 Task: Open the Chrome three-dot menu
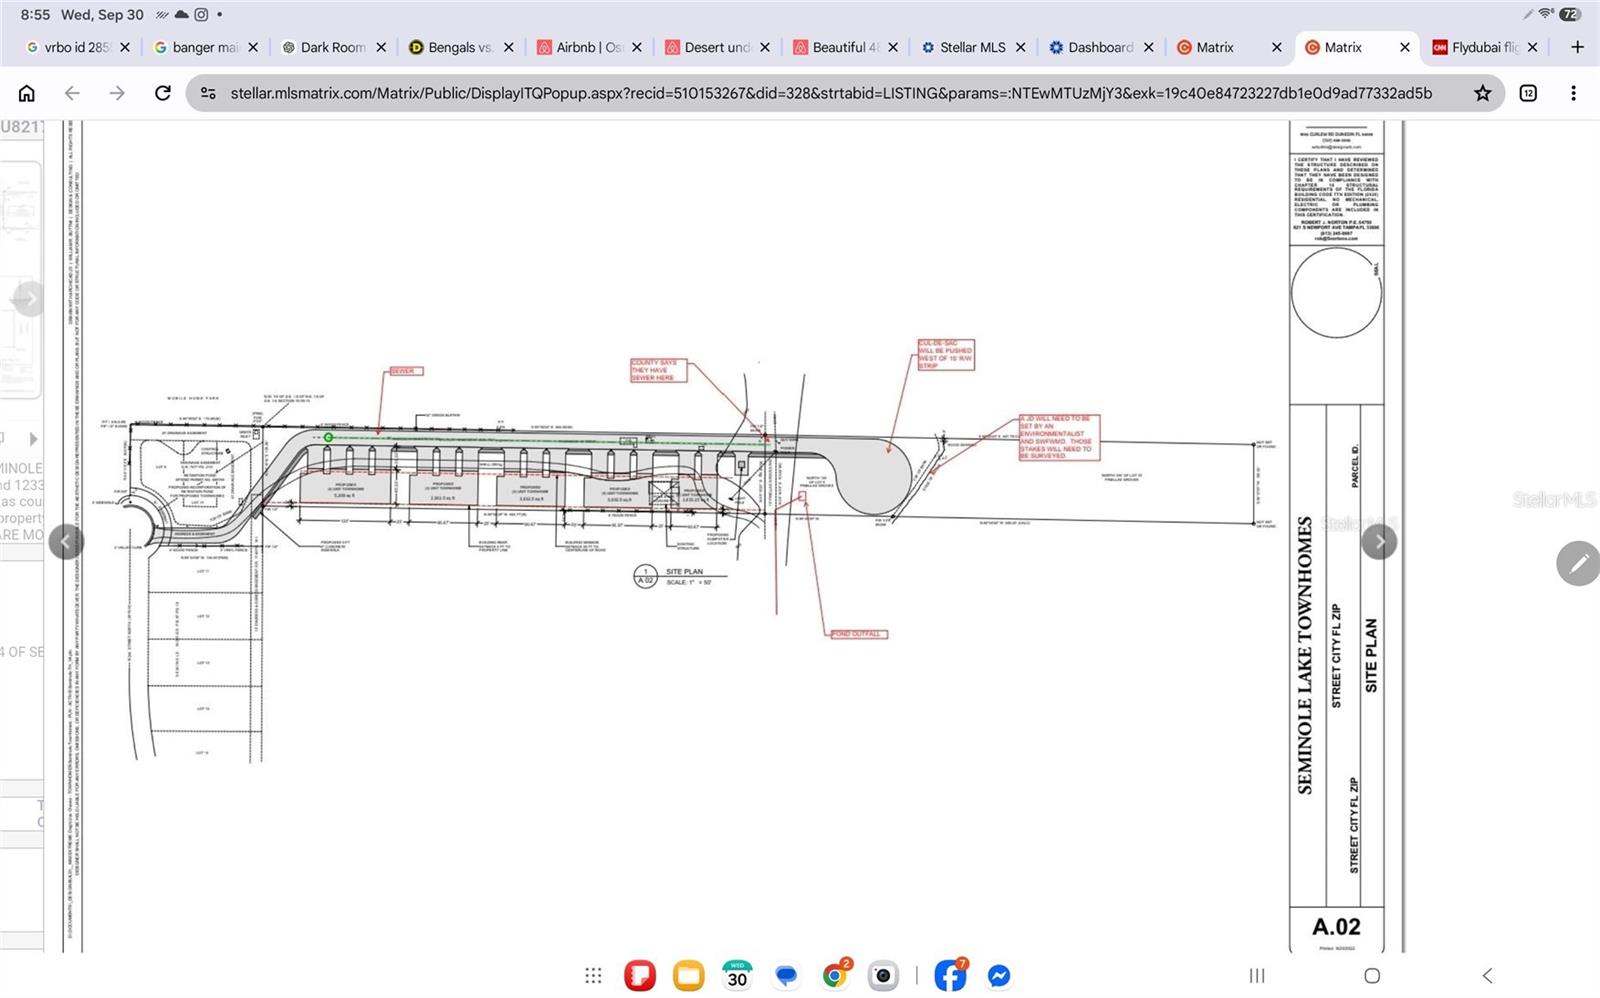pyautogui.click(x=1573, y=93)
